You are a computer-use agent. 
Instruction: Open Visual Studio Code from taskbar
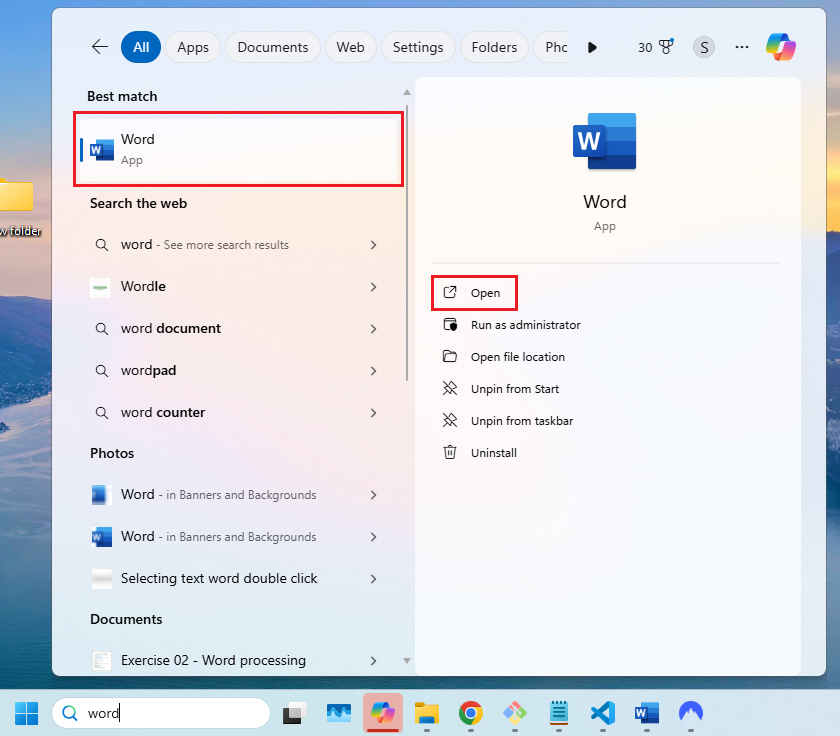pos(602,713)
